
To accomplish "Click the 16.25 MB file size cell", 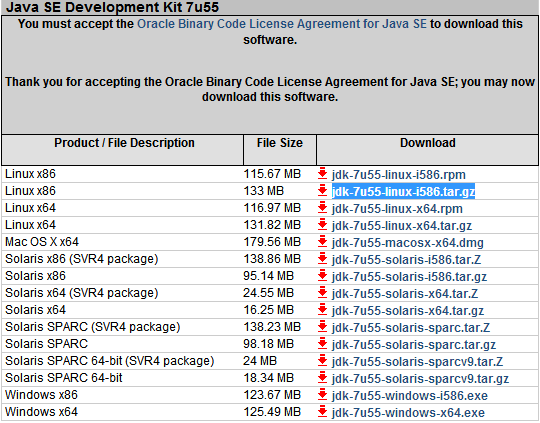I will 269,310.
